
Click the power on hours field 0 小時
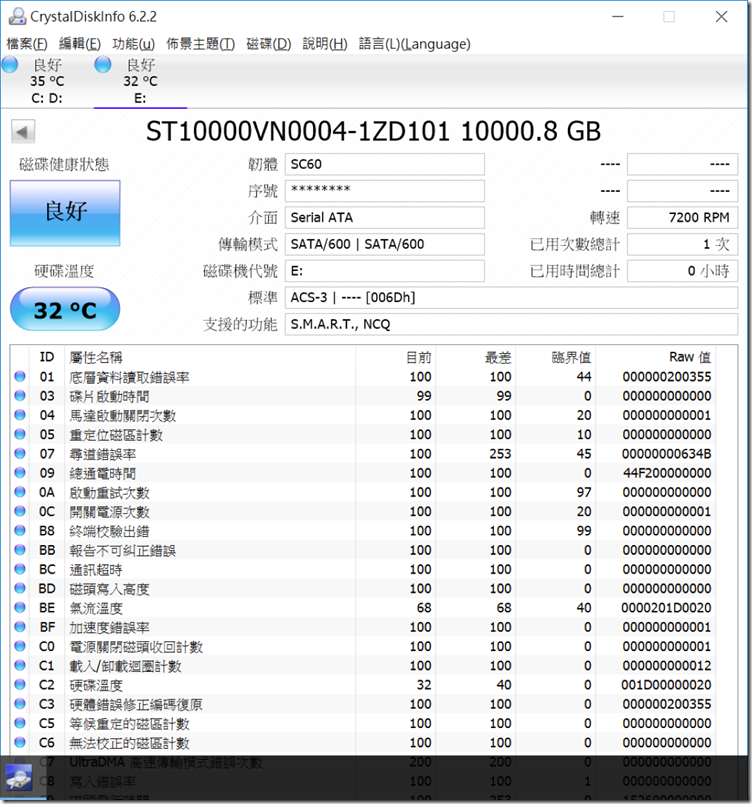click(x=682, y=271)
